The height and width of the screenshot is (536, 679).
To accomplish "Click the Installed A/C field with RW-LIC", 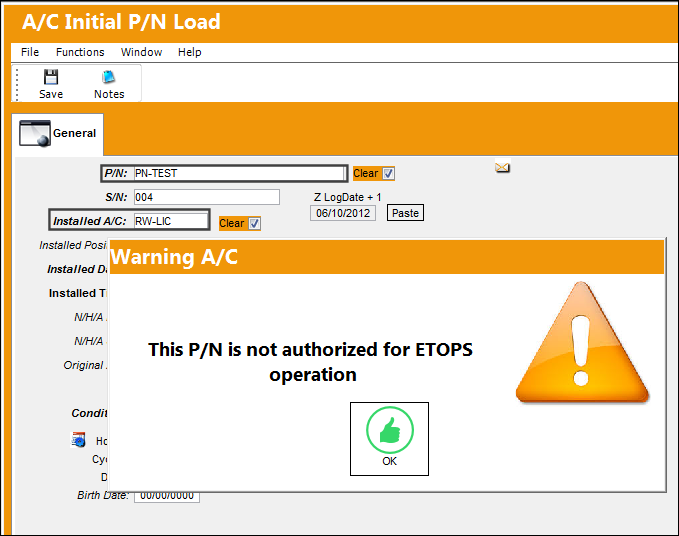I will pos(171,221).
